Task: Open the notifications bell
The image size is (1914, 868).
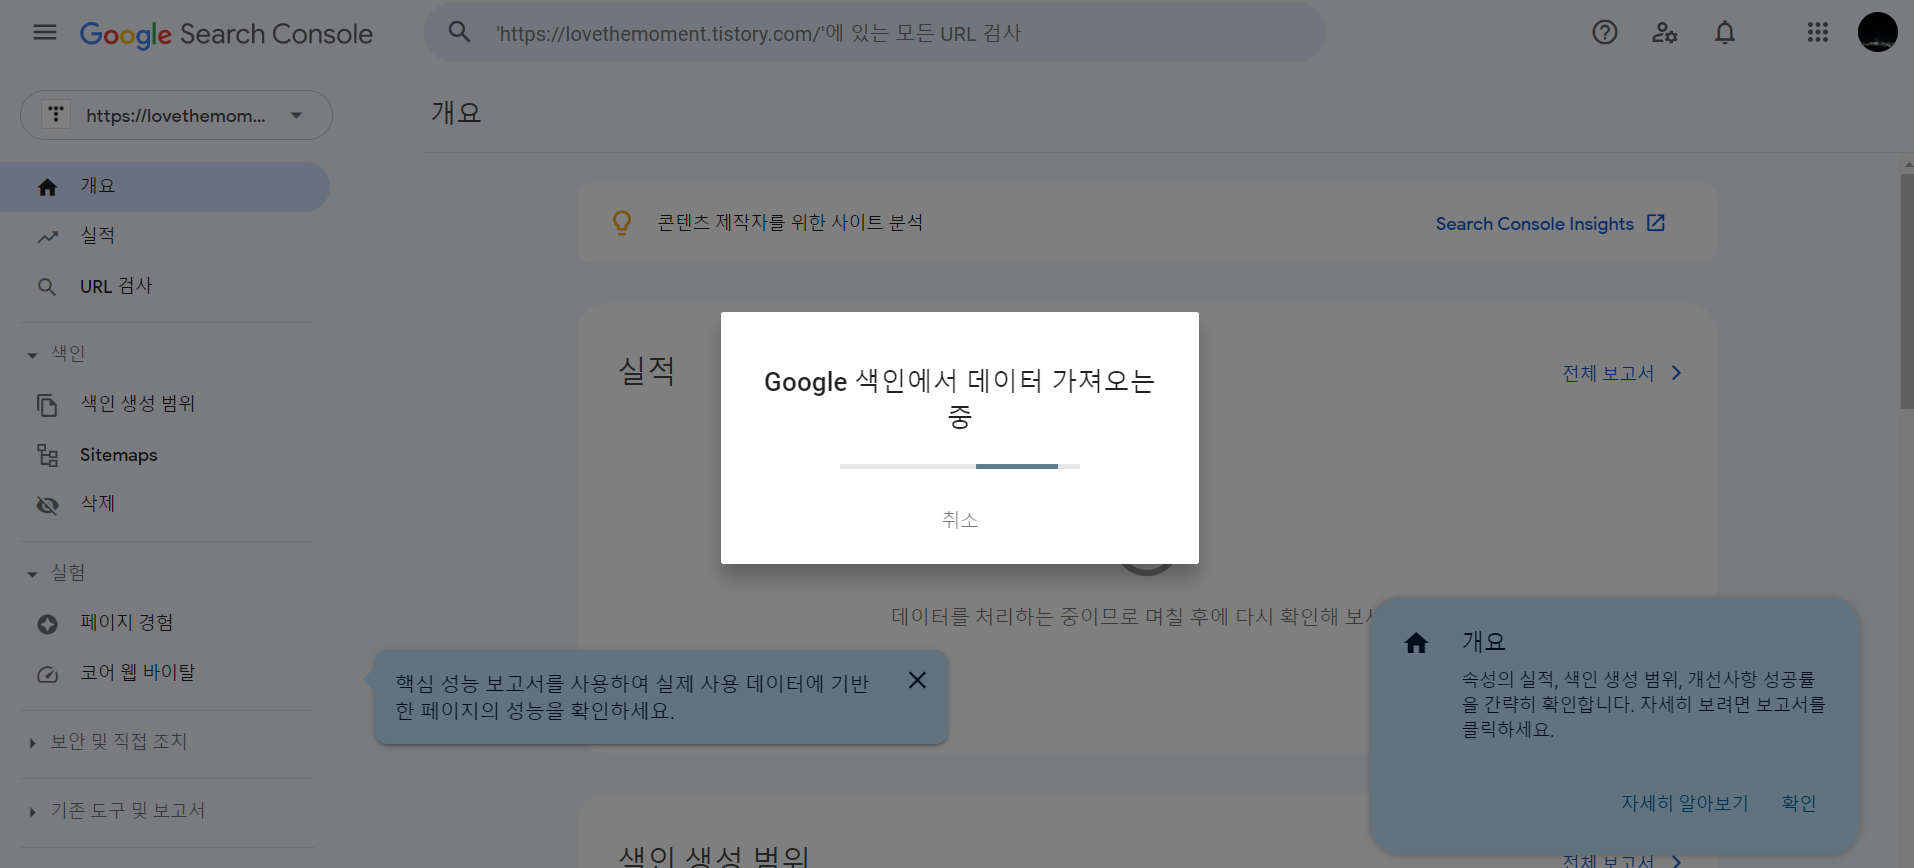Action: [1725, 33]
